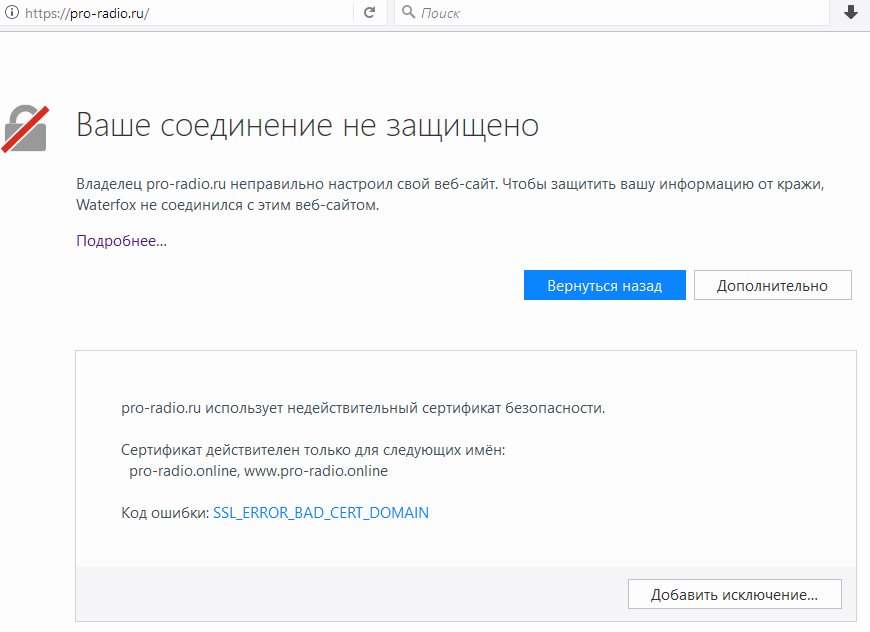The height and width of the screenshot is (632, 870).
Task: Open the Подробнее… link
Action: 122,241
